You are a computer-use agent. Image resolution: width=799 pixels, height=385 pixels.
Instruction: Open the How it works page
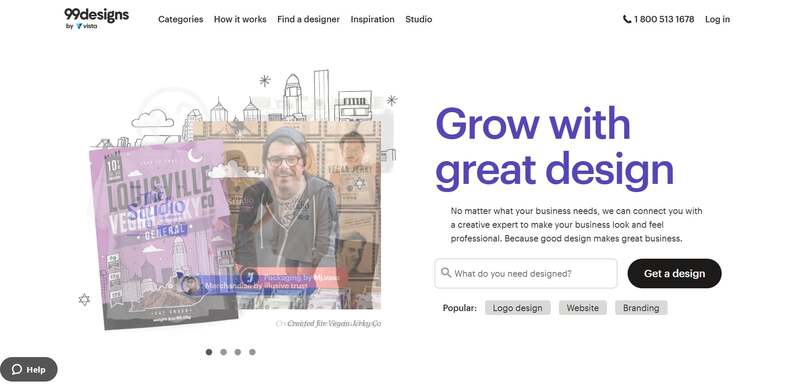coord(240,19)
